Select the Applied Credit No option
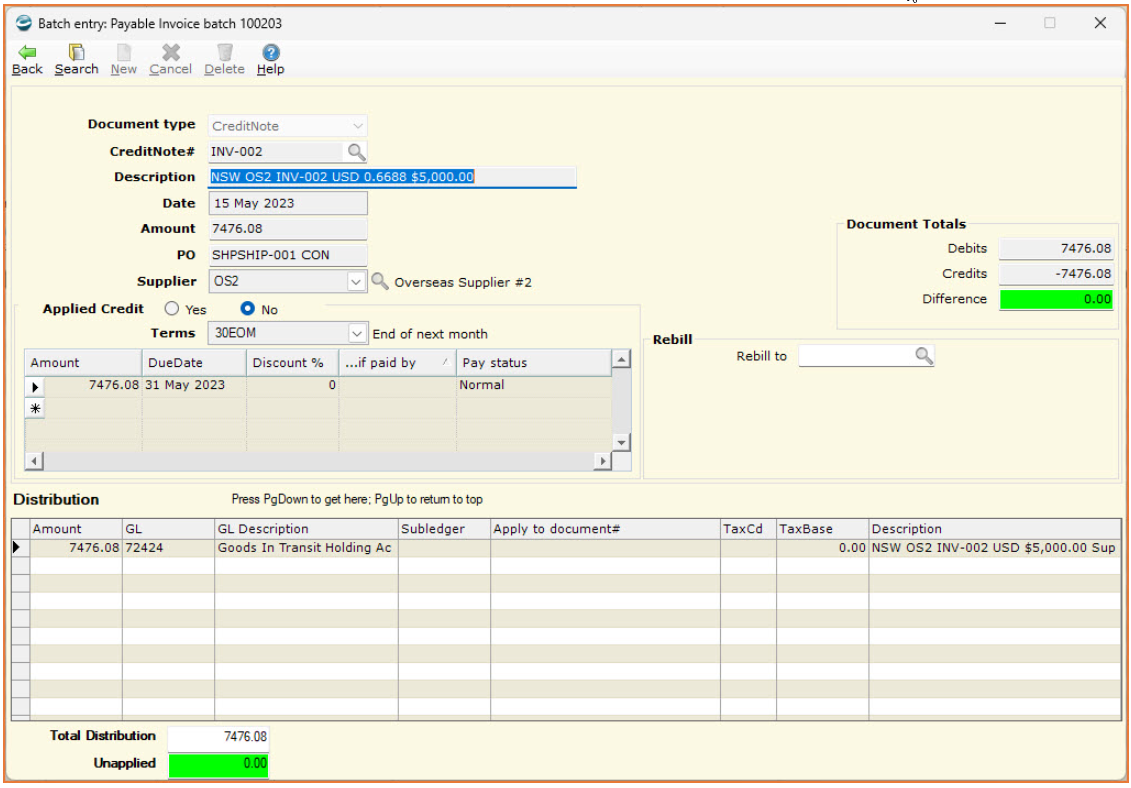Viewport: 1131px width, 788px height. [248, 309]
